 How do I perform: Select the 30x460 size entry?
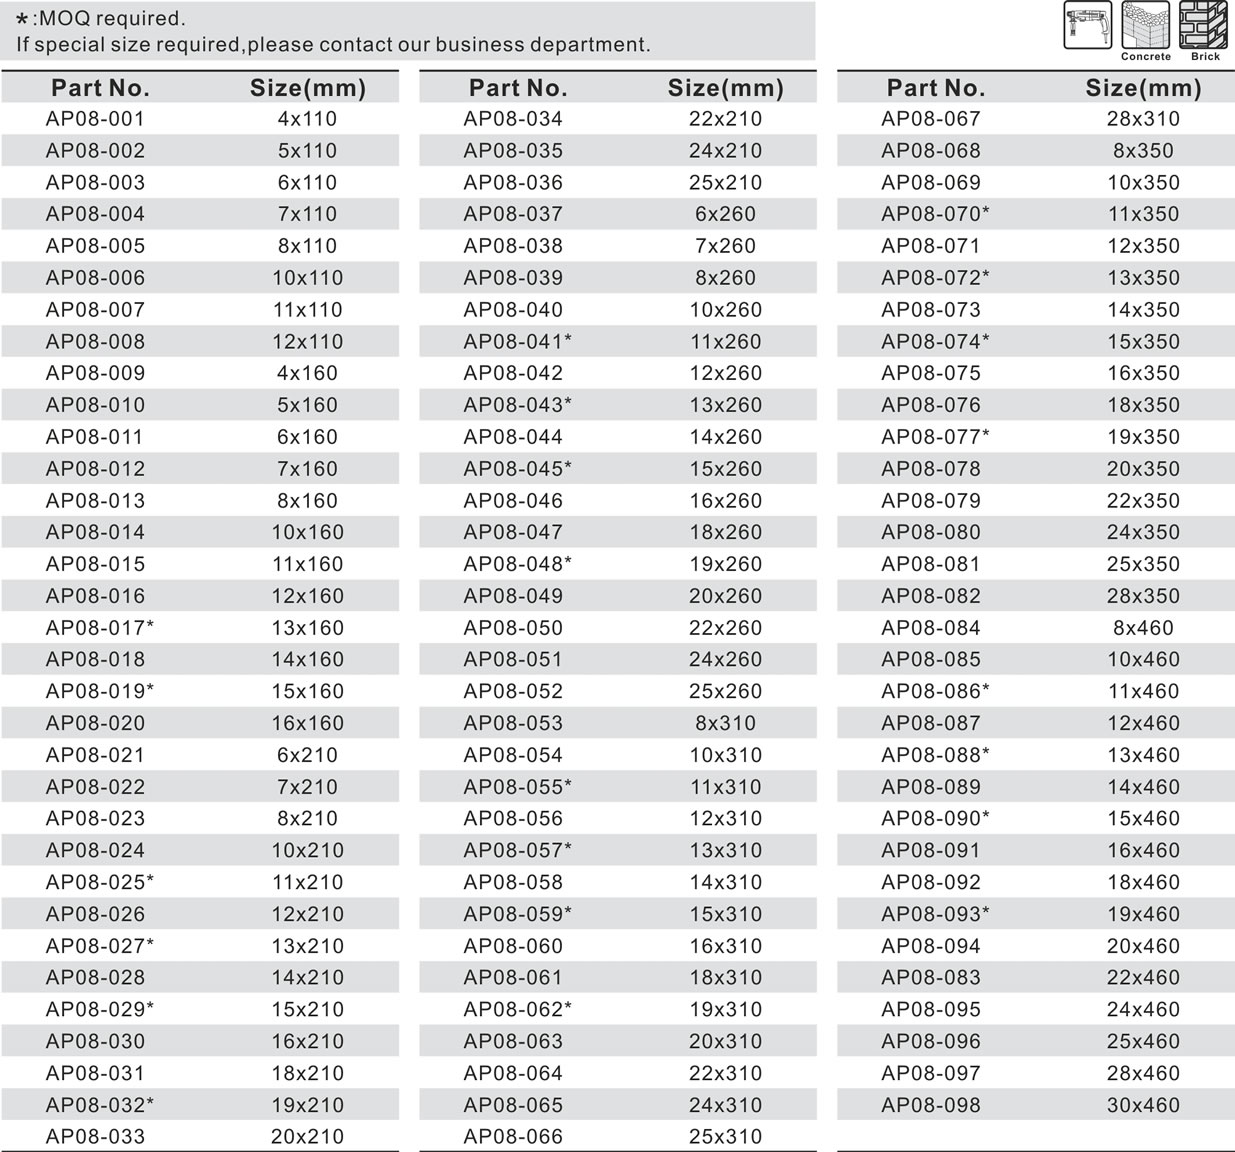tap(1143, 1105)
